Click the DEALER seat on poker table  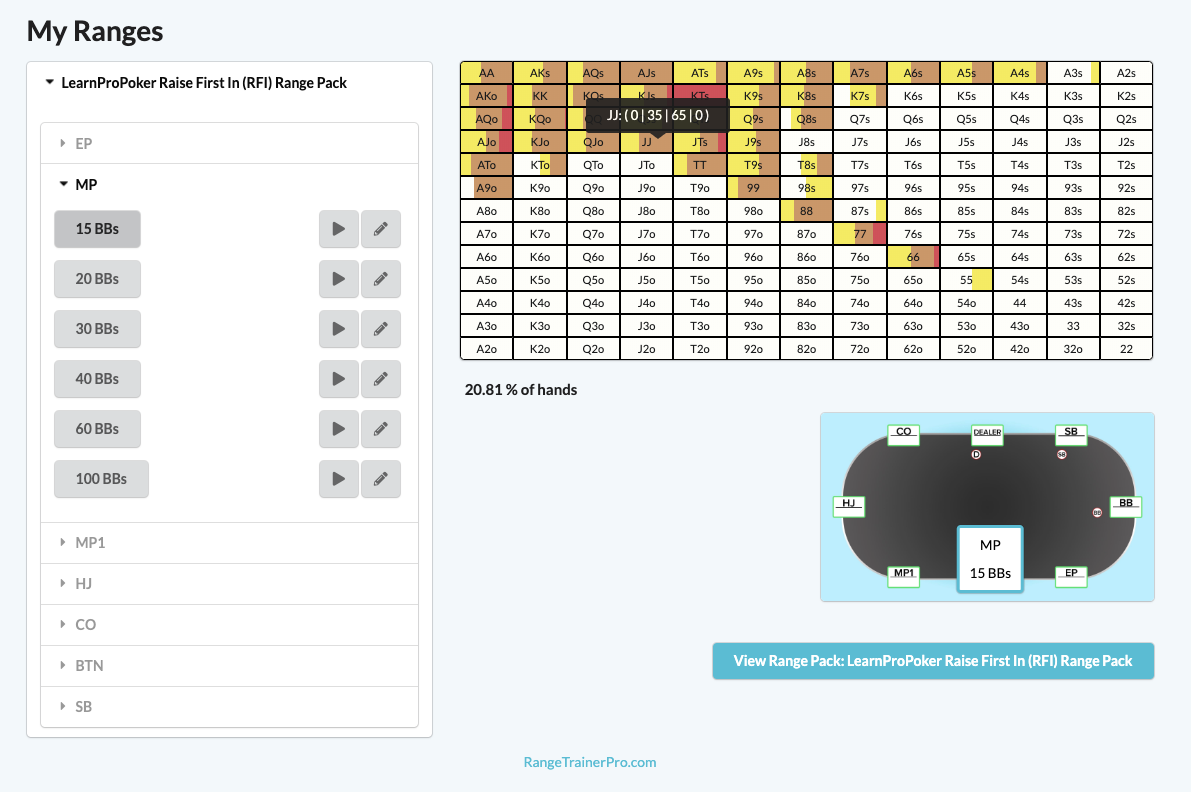pyautogui.click(x=987, y=434)
